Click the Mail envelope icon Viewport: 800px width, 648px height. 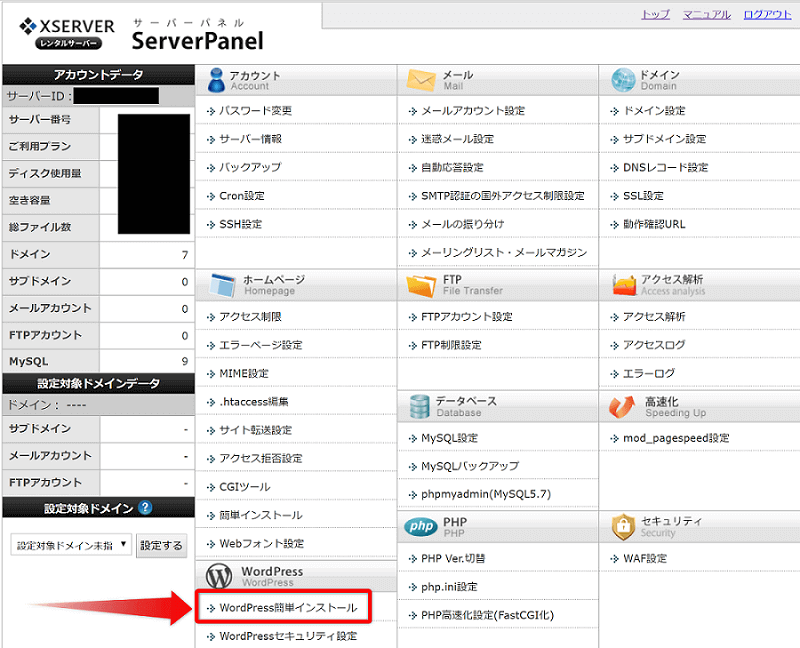click(x=421, y=80)
